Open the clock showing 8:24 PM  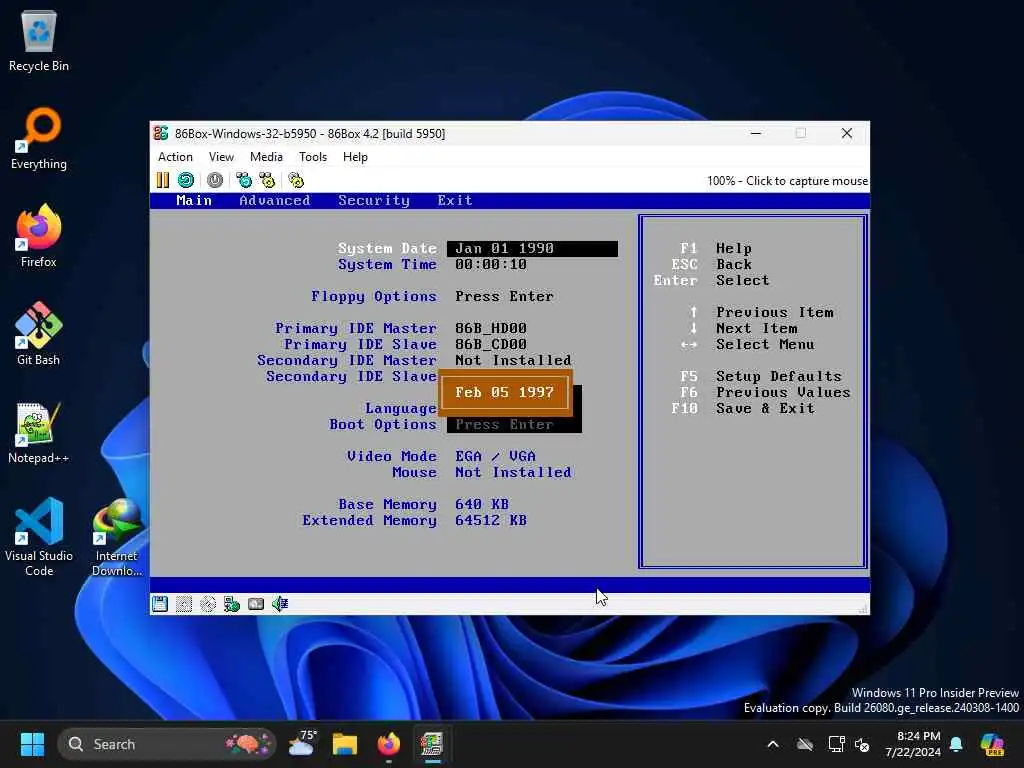pos(913,744)
